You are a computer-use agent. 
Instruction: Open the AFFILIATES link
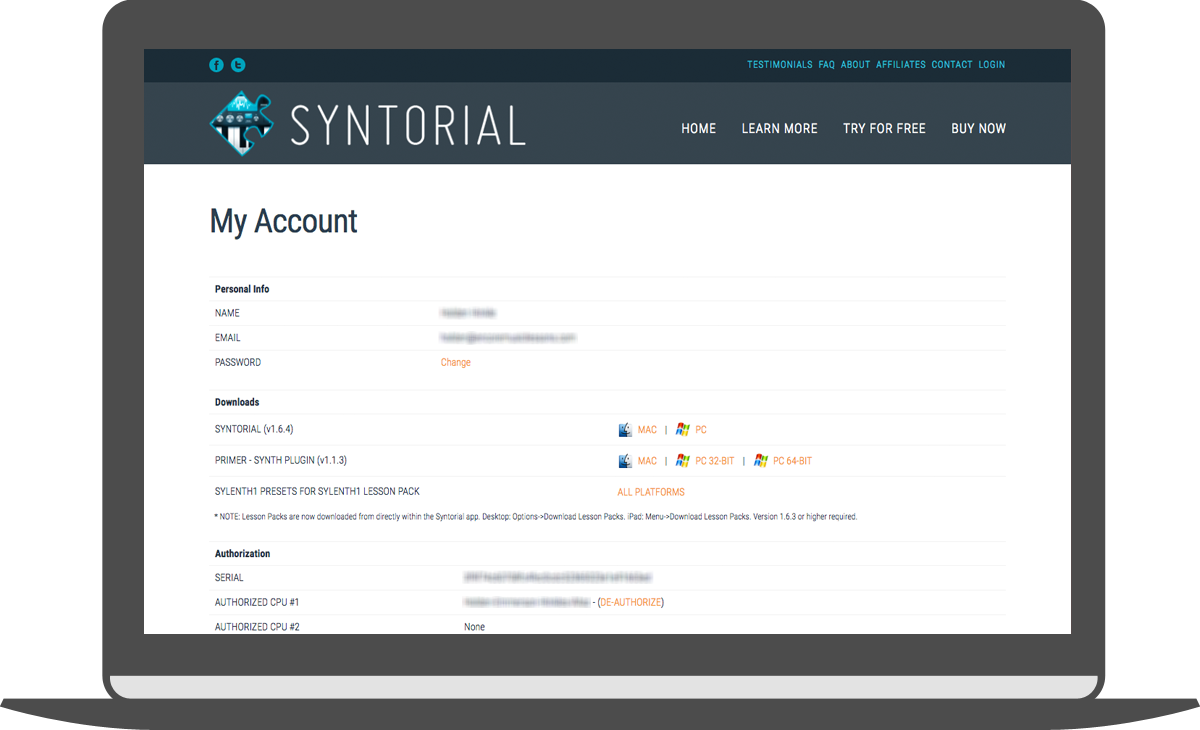point(900,64)
